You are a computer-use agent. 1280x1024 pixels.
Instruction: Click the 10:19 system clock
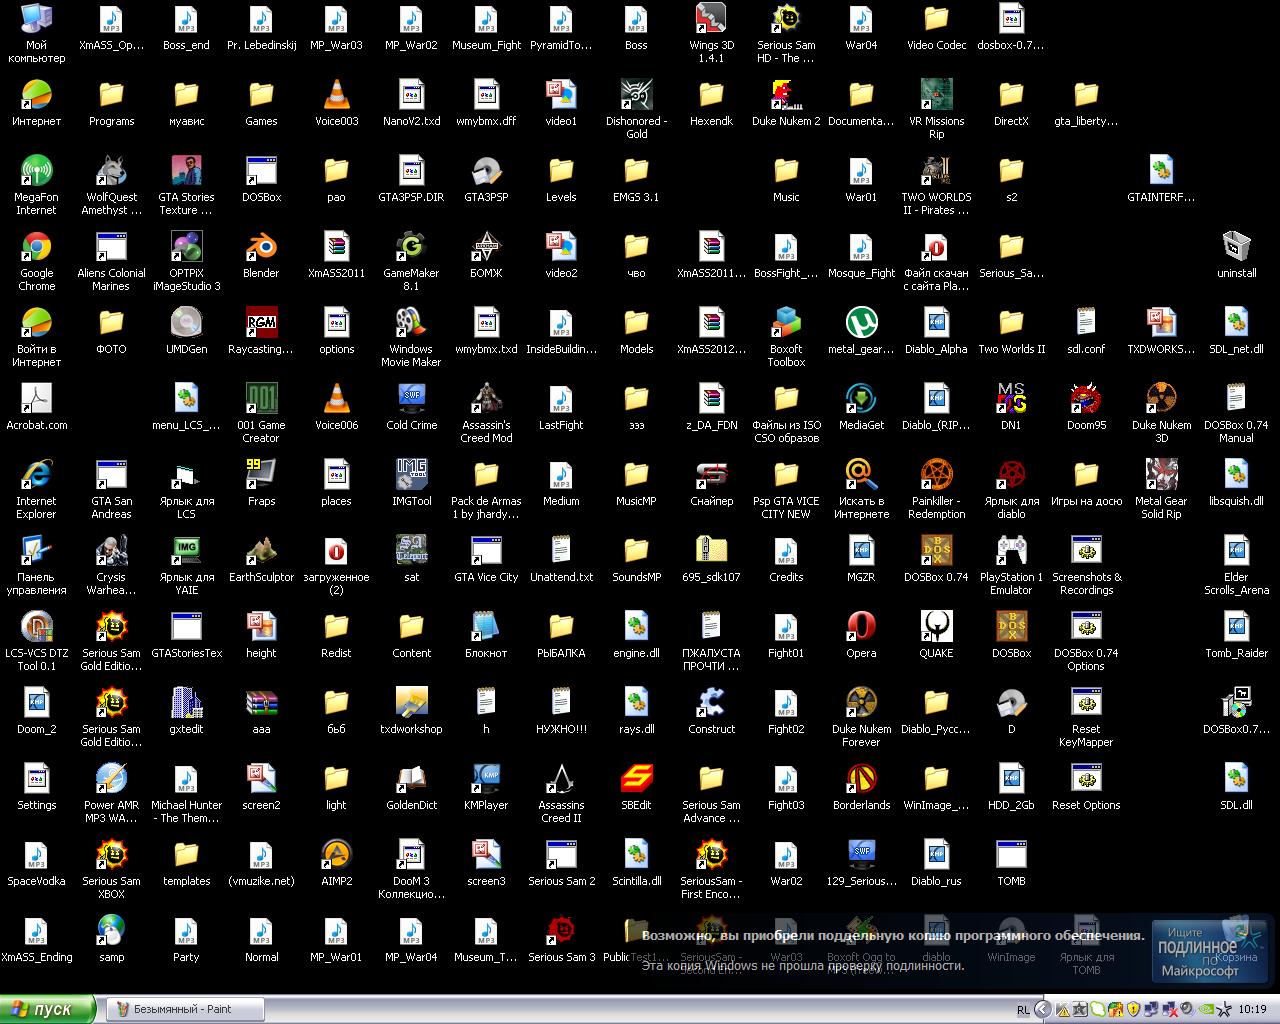point(1252,1010)
